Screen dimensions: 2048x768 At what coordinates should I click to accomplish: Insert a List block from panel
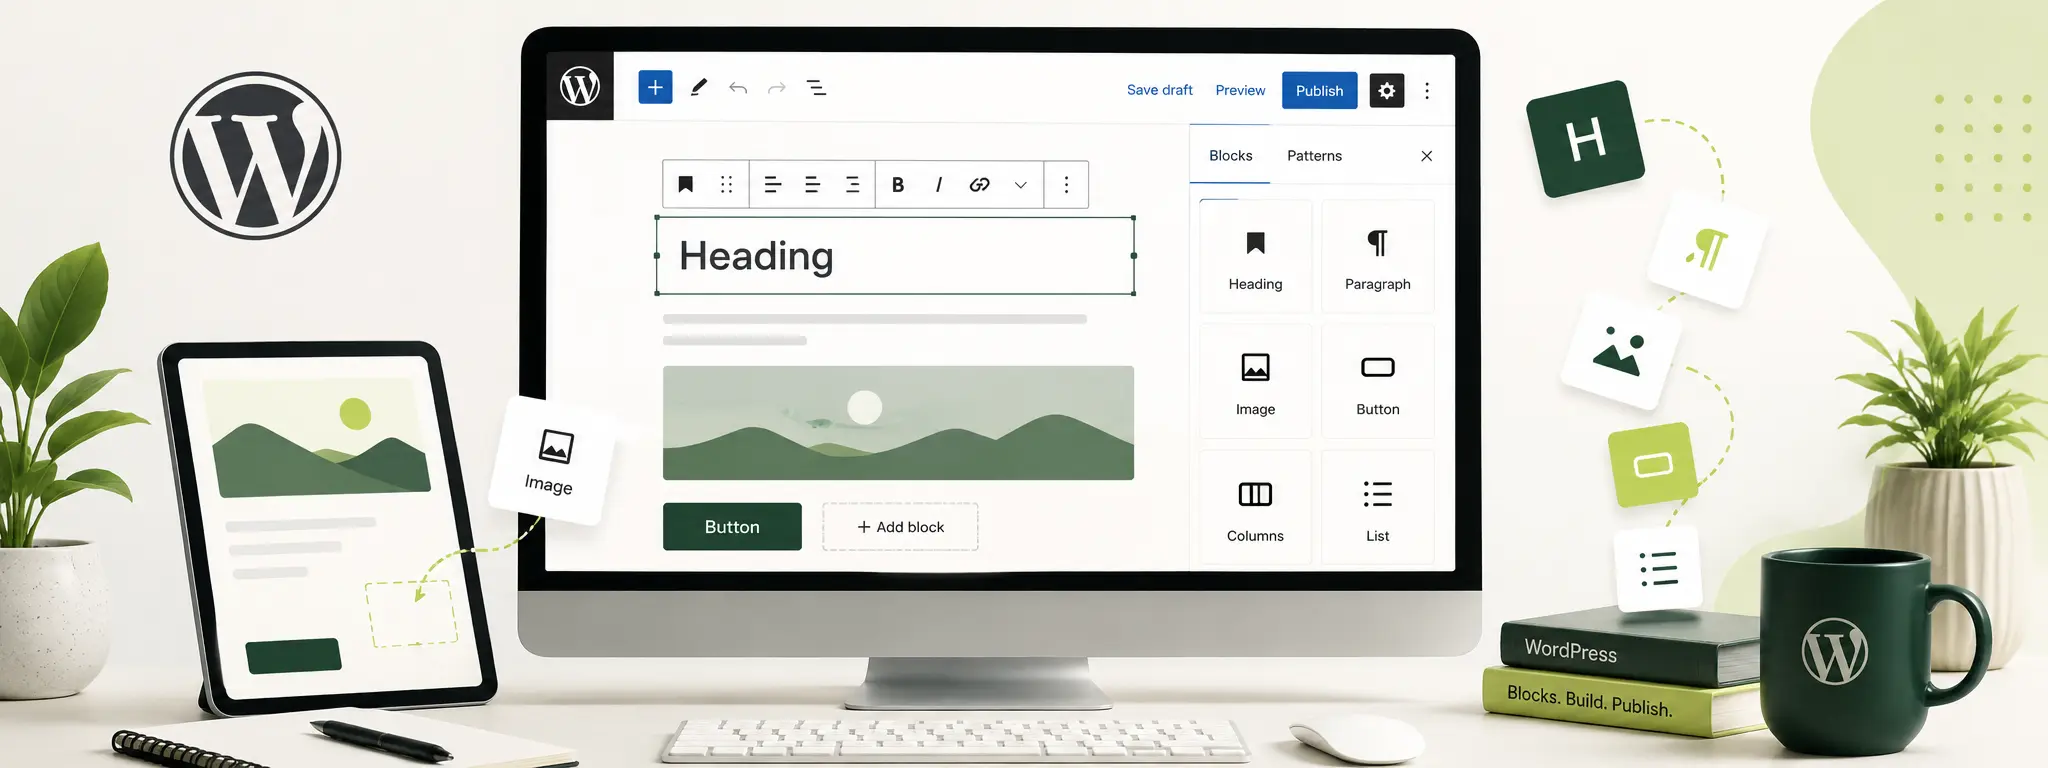point(1378,507)
